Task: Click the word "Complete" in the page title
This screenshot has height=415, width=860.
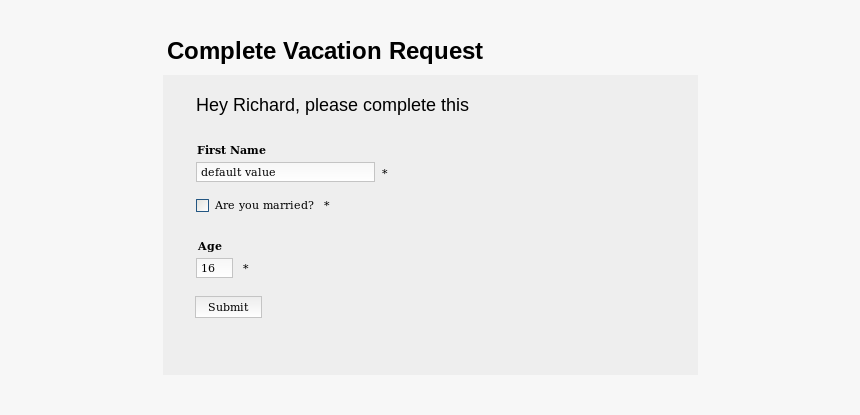Action: pos(221,51)
